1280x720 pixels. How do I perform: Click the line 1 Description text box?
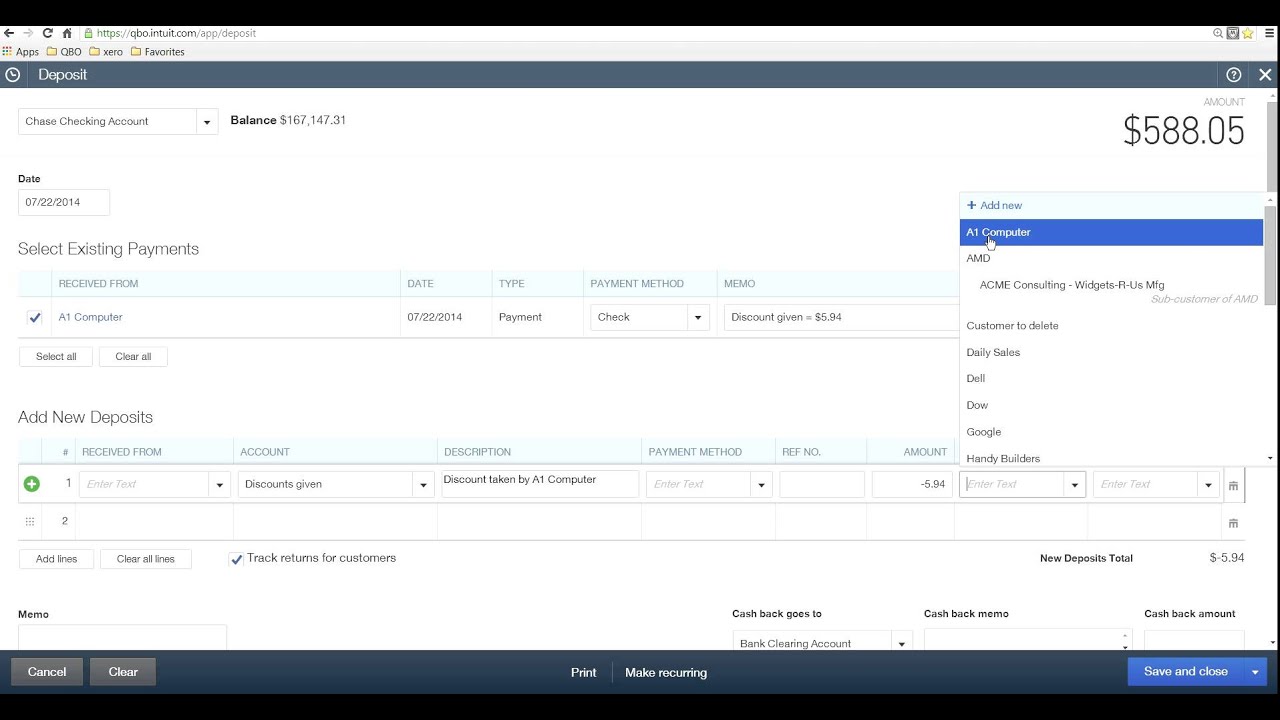[x=540, y=484]
